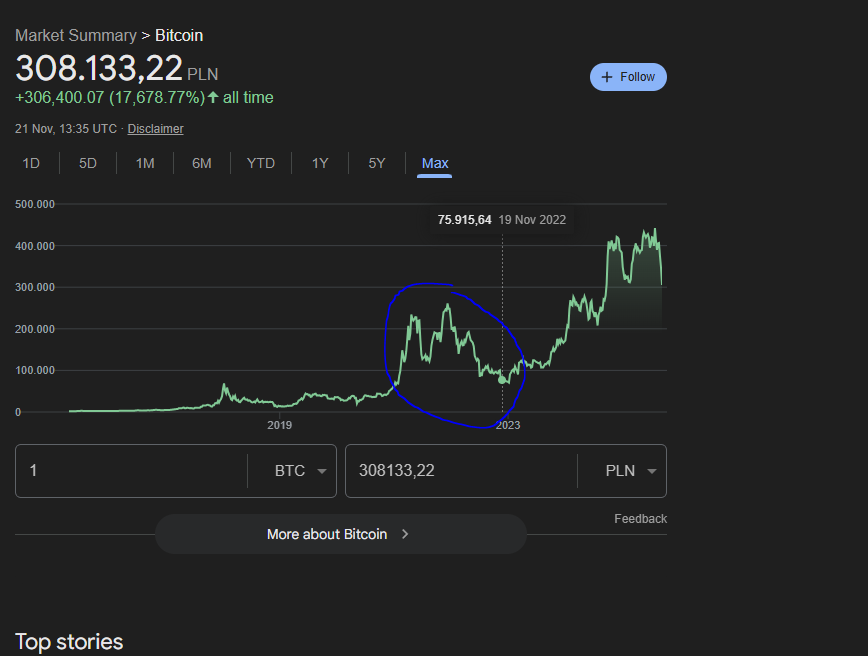
Task: Switch to YTD chart view
Action: (261, 163)
